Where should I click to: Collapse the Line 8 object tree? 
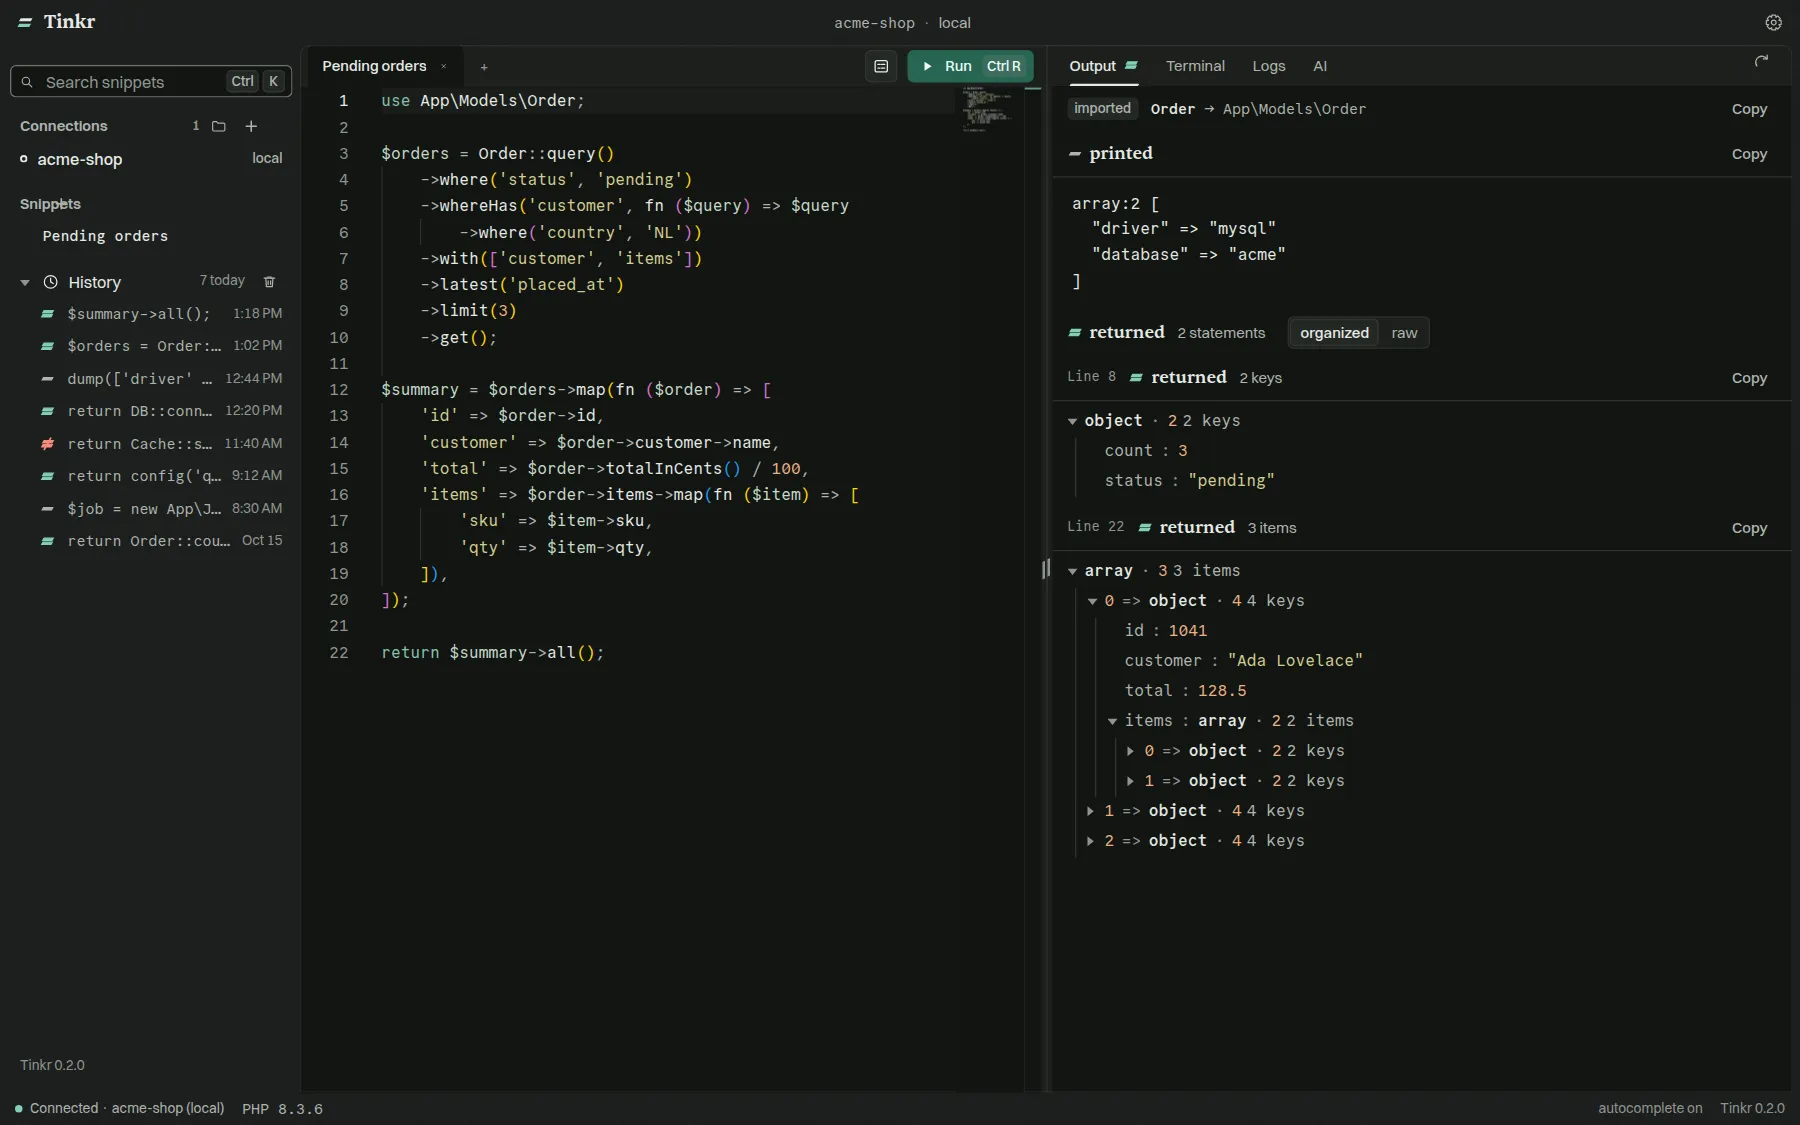[x=1072, y=421]
